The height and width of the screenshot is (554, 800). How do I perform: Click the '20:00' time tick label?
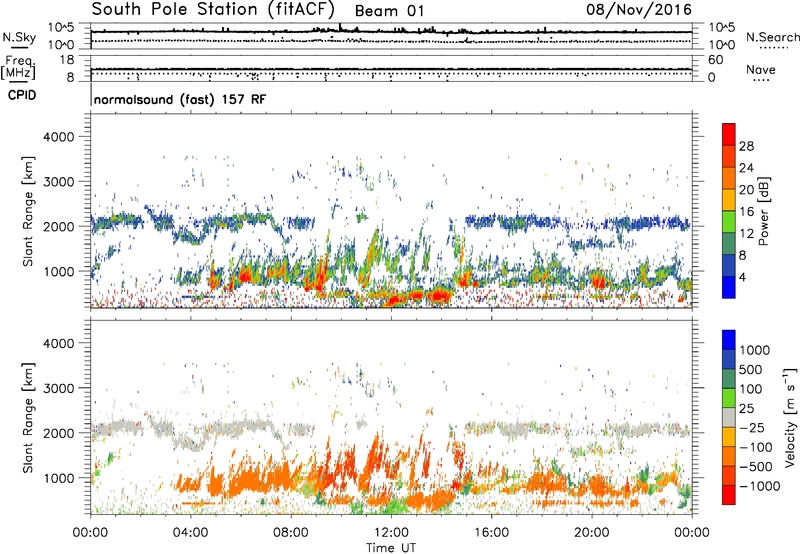pos(591,533)
